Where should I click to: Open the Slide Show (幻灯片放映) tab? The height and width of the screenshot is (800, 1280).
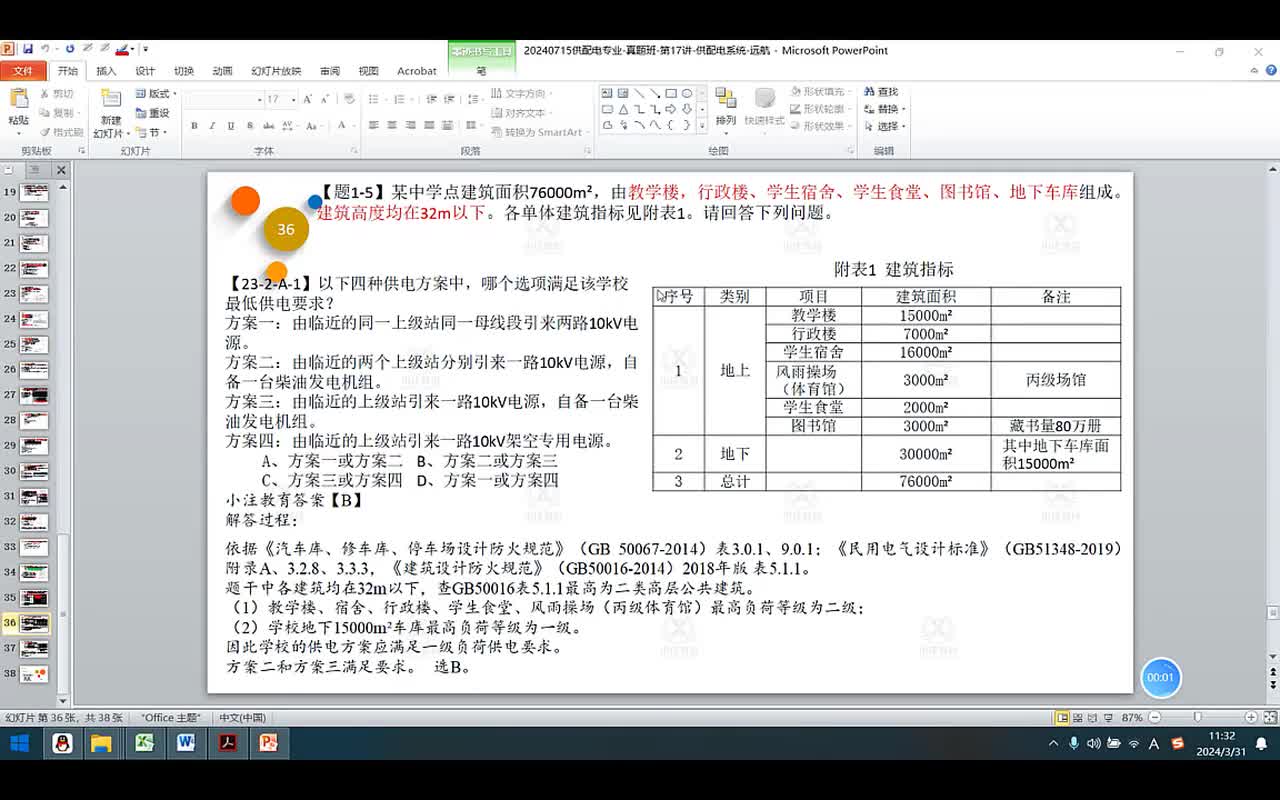(276, 71)
